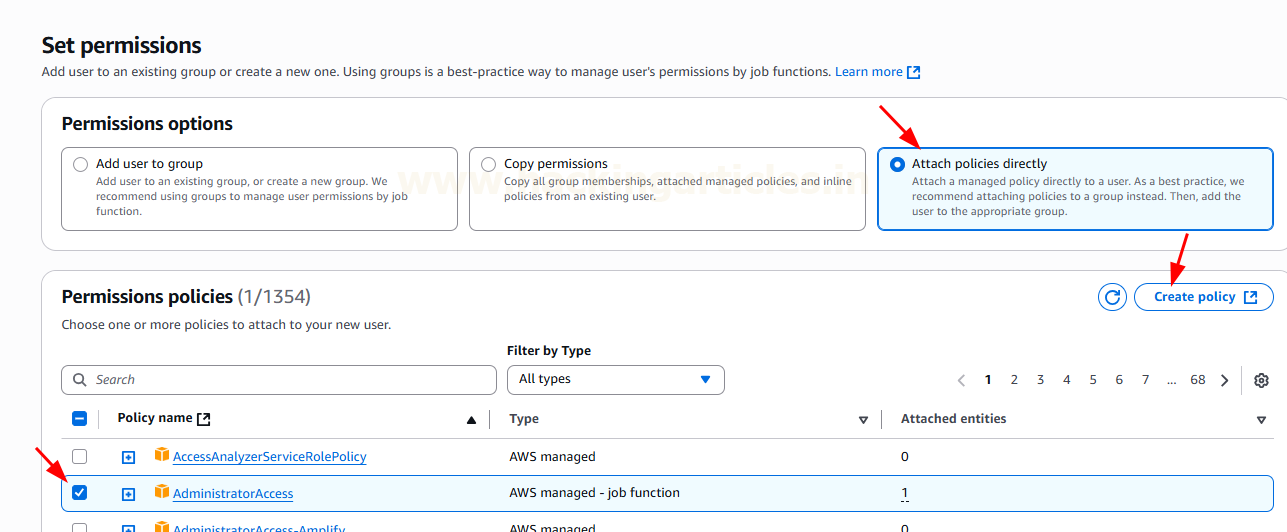This screenshot has width=1287, height=532.
Task: Expand AdministratorAccess policy row details
Action: click(x=128, y=494)
